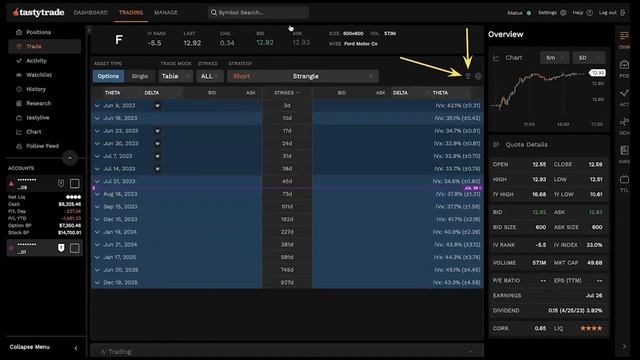Screen dimensions: 640x360
Task: Click the Quote Details icon
Action: pos(496,144)
